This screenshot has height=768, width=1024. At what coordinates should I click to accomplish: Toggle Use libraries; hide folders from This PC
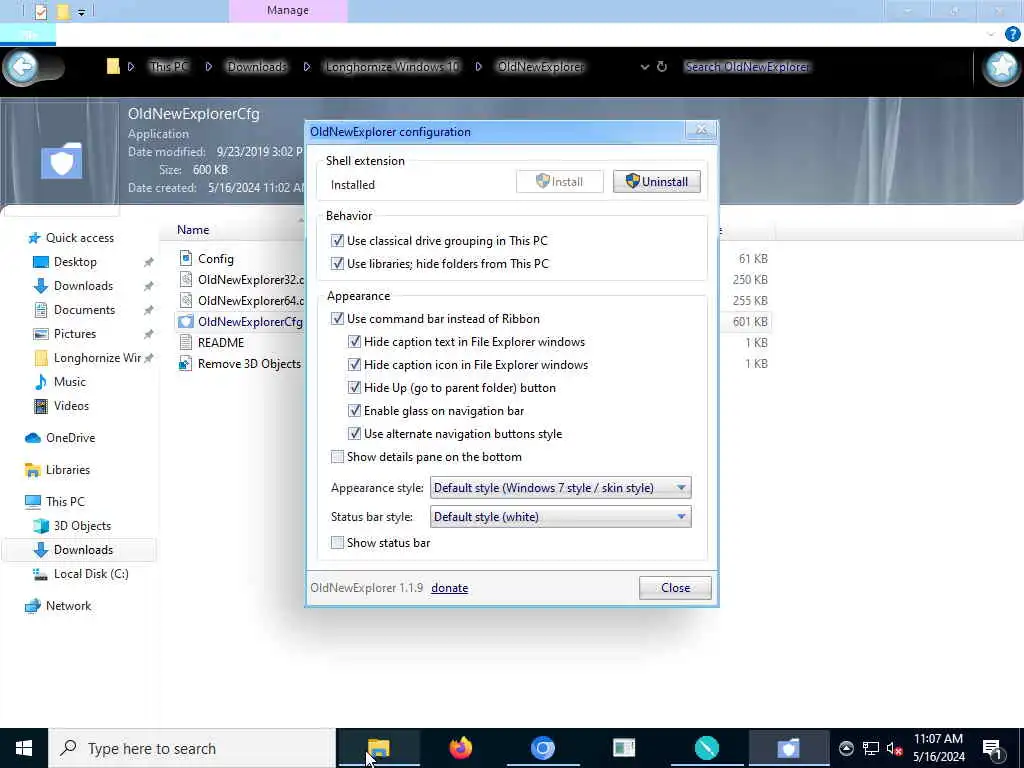click(337, 263)
